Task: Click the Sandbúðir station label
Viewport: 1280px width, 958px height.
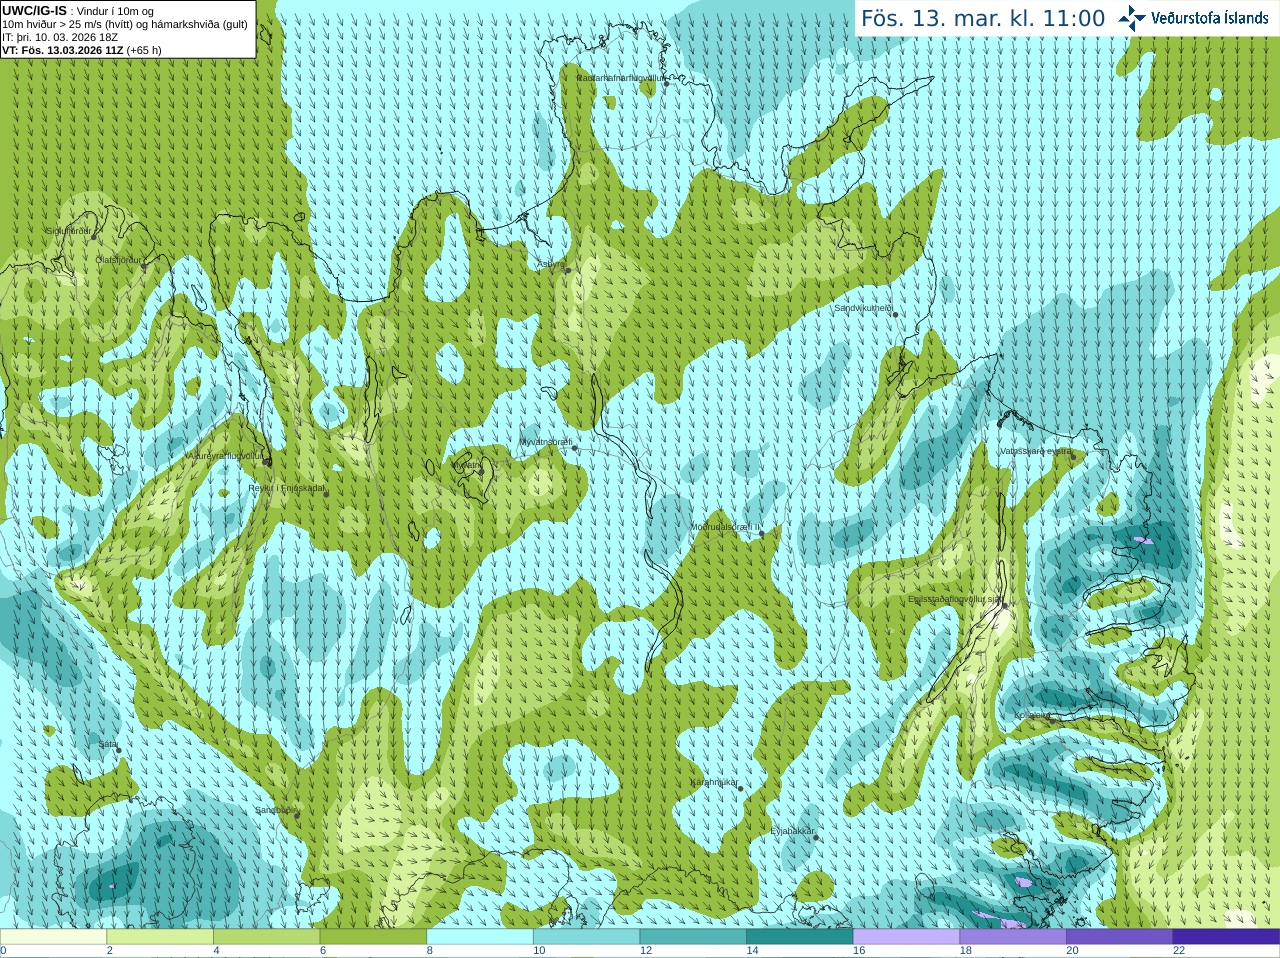Action: pyautogui.click(x=275, y=810)
